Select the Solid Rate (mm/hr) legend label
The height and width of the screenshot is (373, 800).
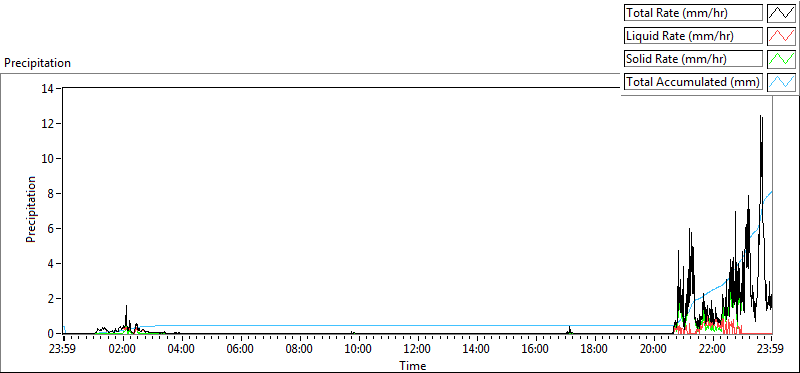pos(693,59)
